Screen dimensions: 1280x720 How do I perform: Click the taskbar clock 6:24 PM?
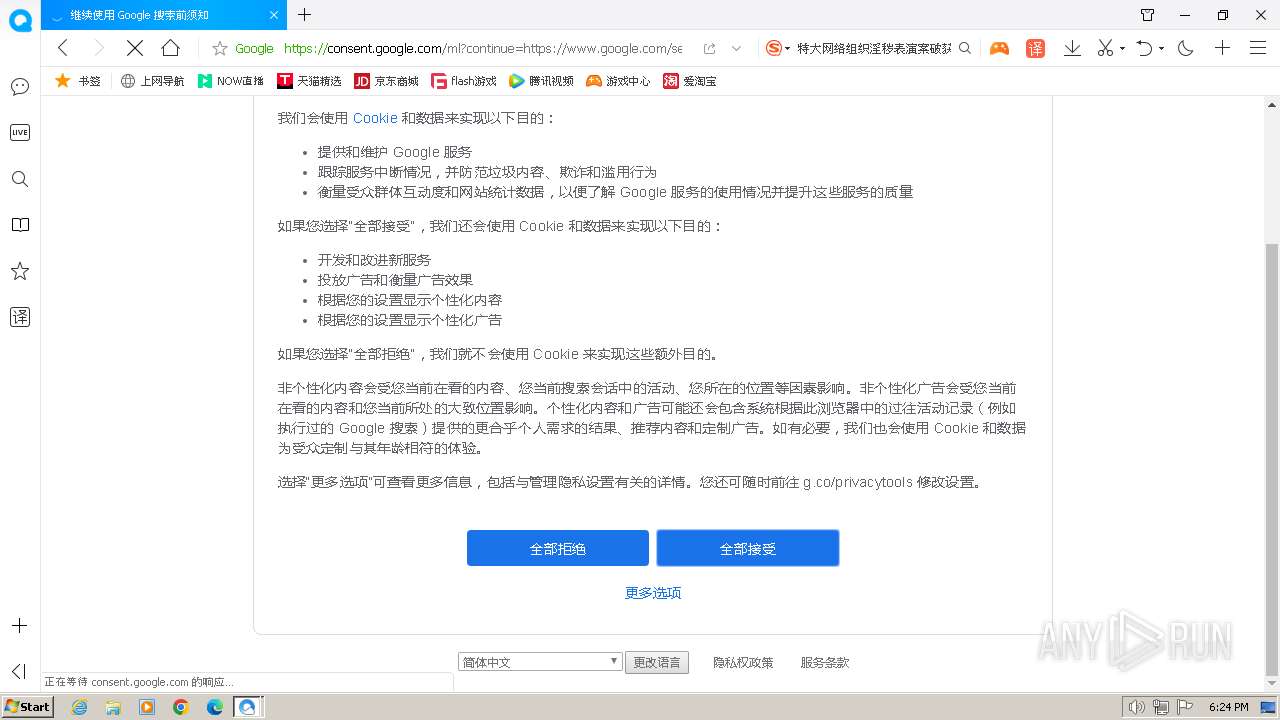(1228, 707)
